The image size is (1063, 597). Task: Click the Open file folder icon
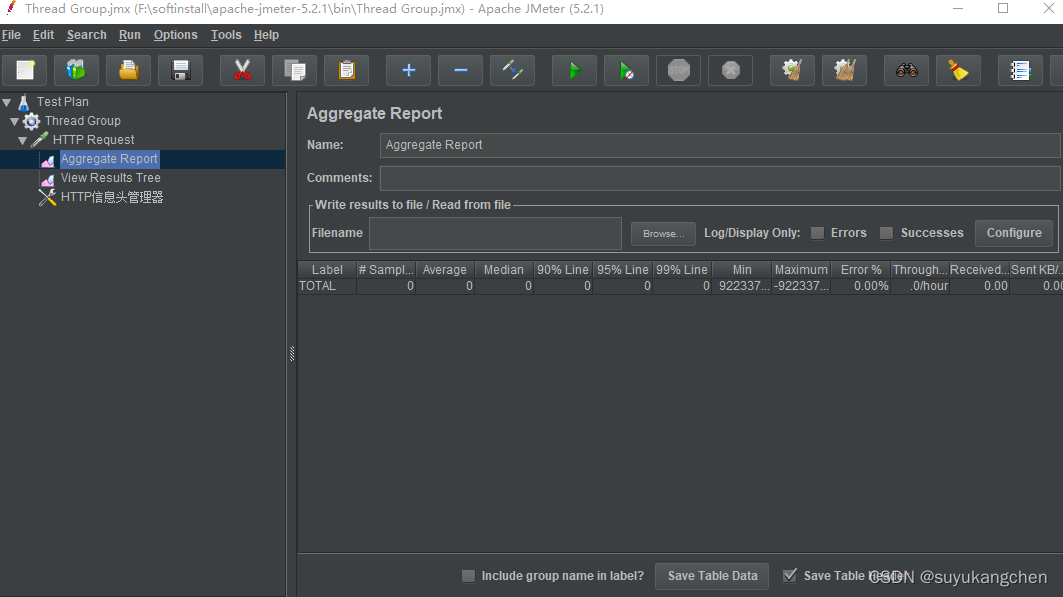129,70
